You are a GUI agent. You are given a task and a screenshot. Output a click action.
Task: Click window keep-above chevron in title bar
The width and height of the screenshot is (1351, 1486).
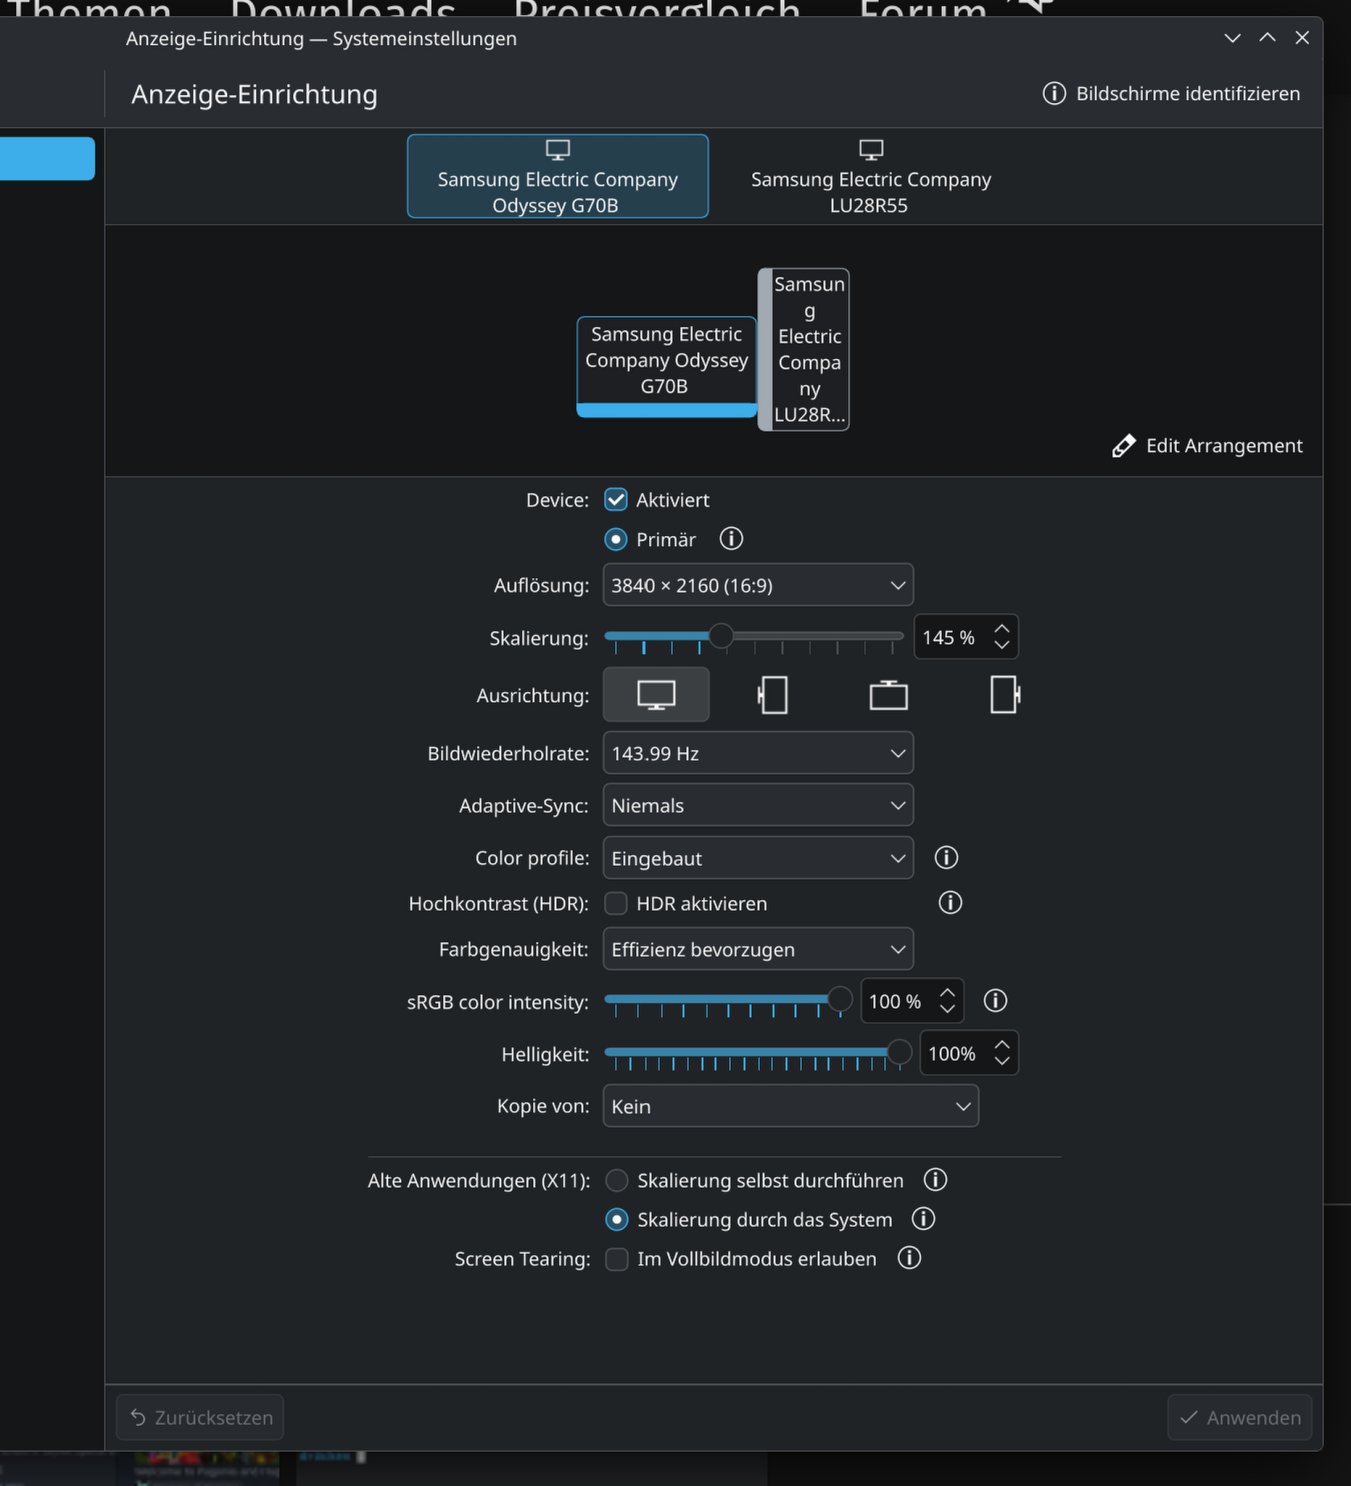(x=1267, y=38)
